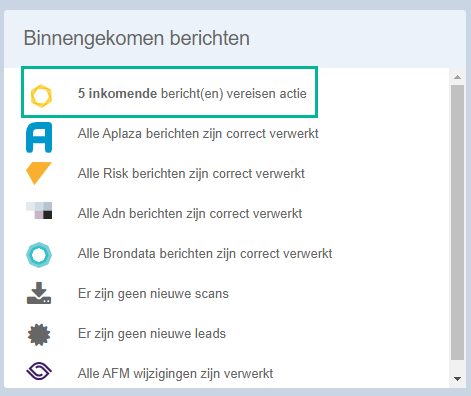The width and height of the screenshot is (471, 396).
Task: Click the orange Risk icon
Action: [39, 173]
